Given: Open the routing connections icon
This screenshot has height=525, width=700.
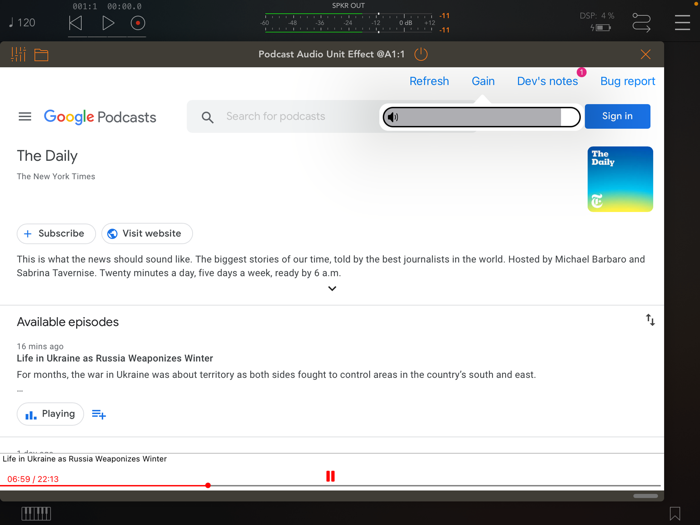Looking at the screenshot, I should click(x=642, y=22).
